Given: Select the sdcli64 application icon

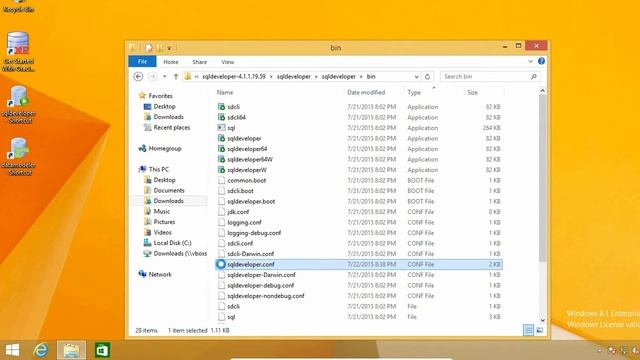Looking at the screenshot, I should [221, 118].
